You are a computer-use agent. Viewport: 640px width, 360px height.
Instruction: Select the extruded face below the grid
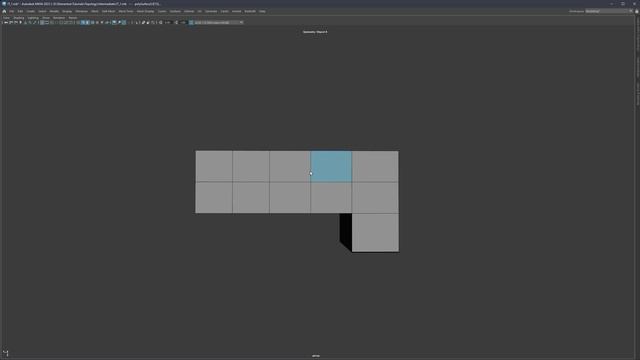click(375, 232)
